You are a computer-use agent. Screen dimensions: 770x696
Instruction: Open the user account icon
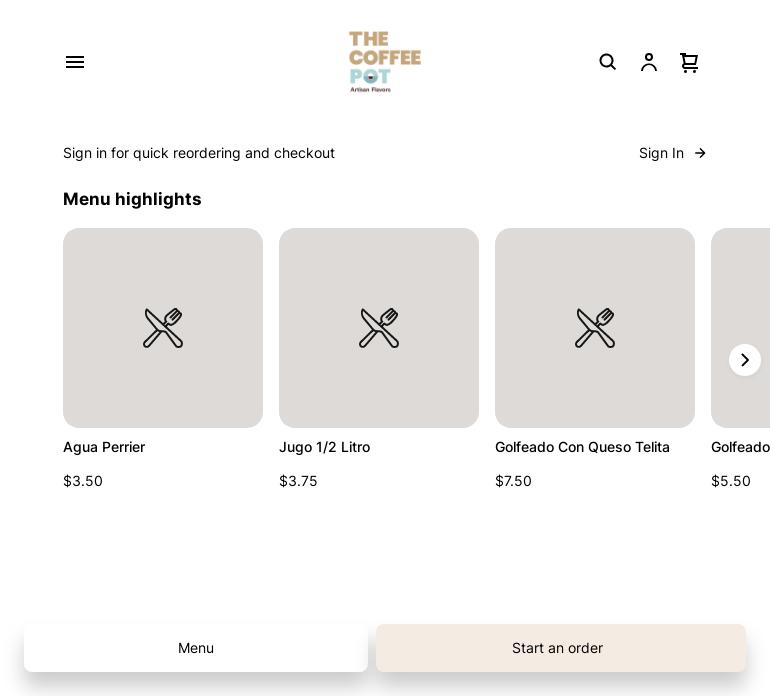coord(649,62)
